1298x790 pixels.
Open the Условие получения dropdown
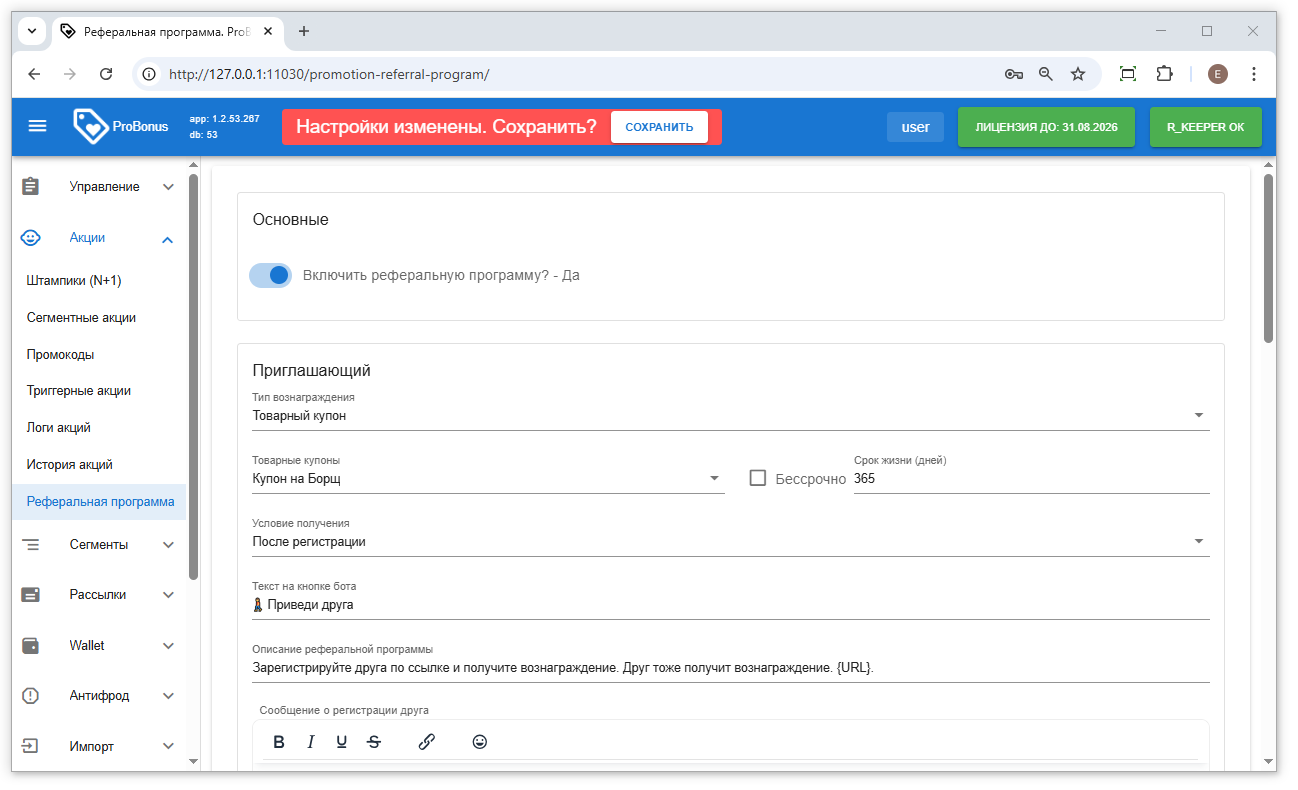[730, 542]
